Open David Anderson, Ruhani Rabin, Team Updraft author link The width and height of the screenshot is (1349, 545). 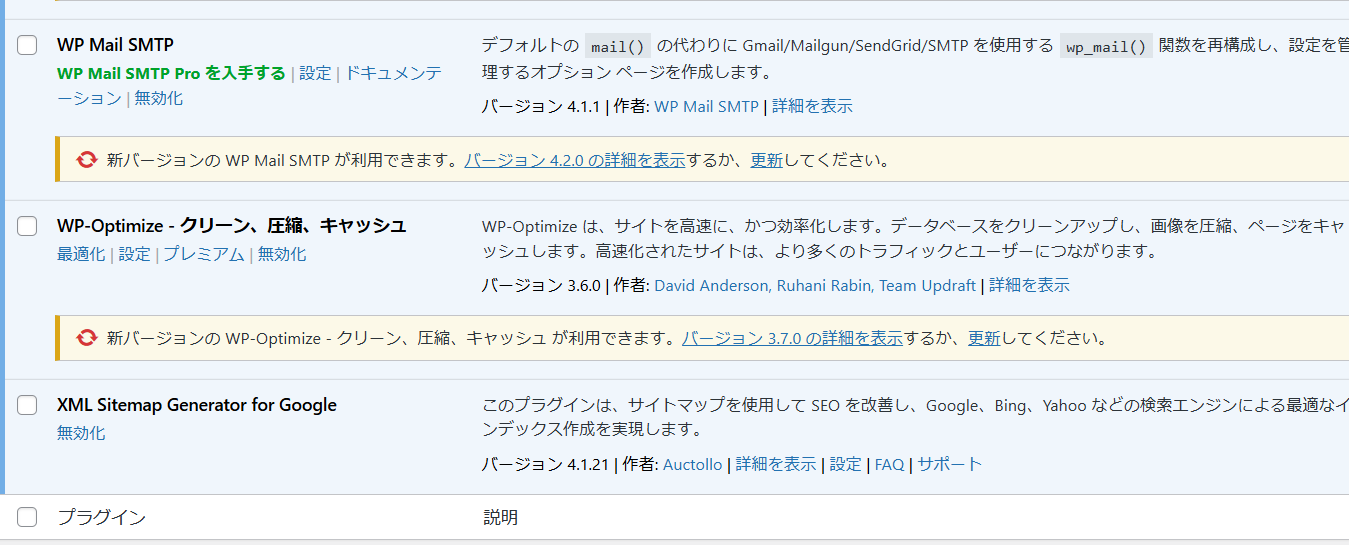(x=815, y=285)
